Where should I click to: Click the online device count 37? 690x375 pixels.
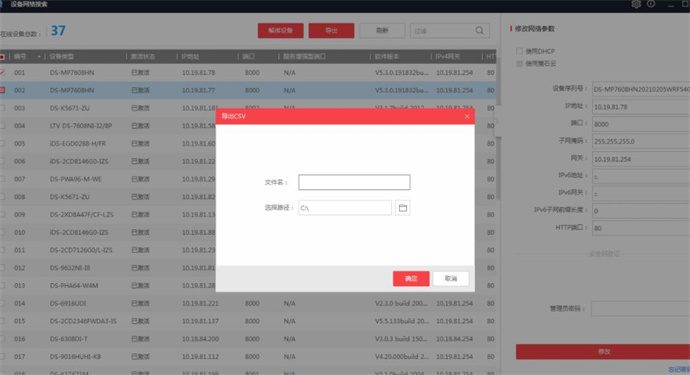pos(58,31)
